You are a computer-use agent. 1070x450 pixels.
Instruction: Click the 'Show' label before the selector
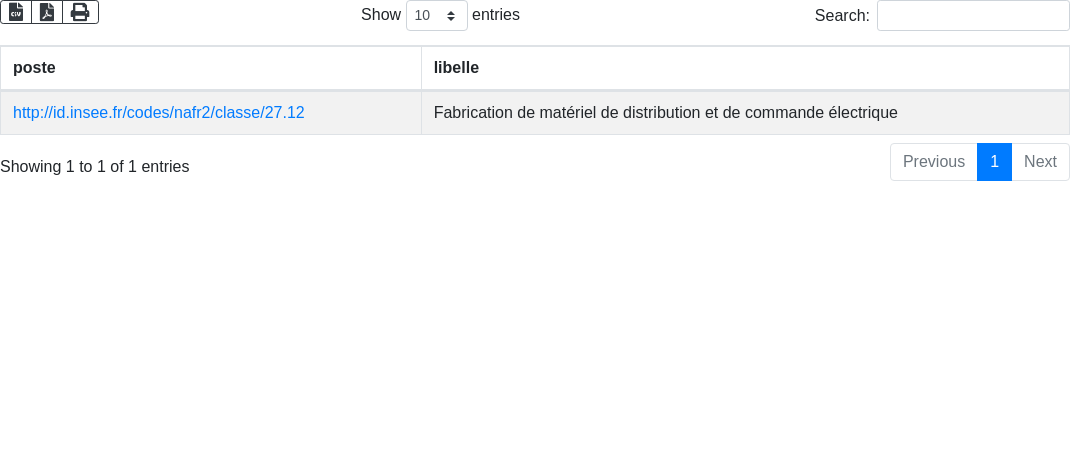coord(380,15)
